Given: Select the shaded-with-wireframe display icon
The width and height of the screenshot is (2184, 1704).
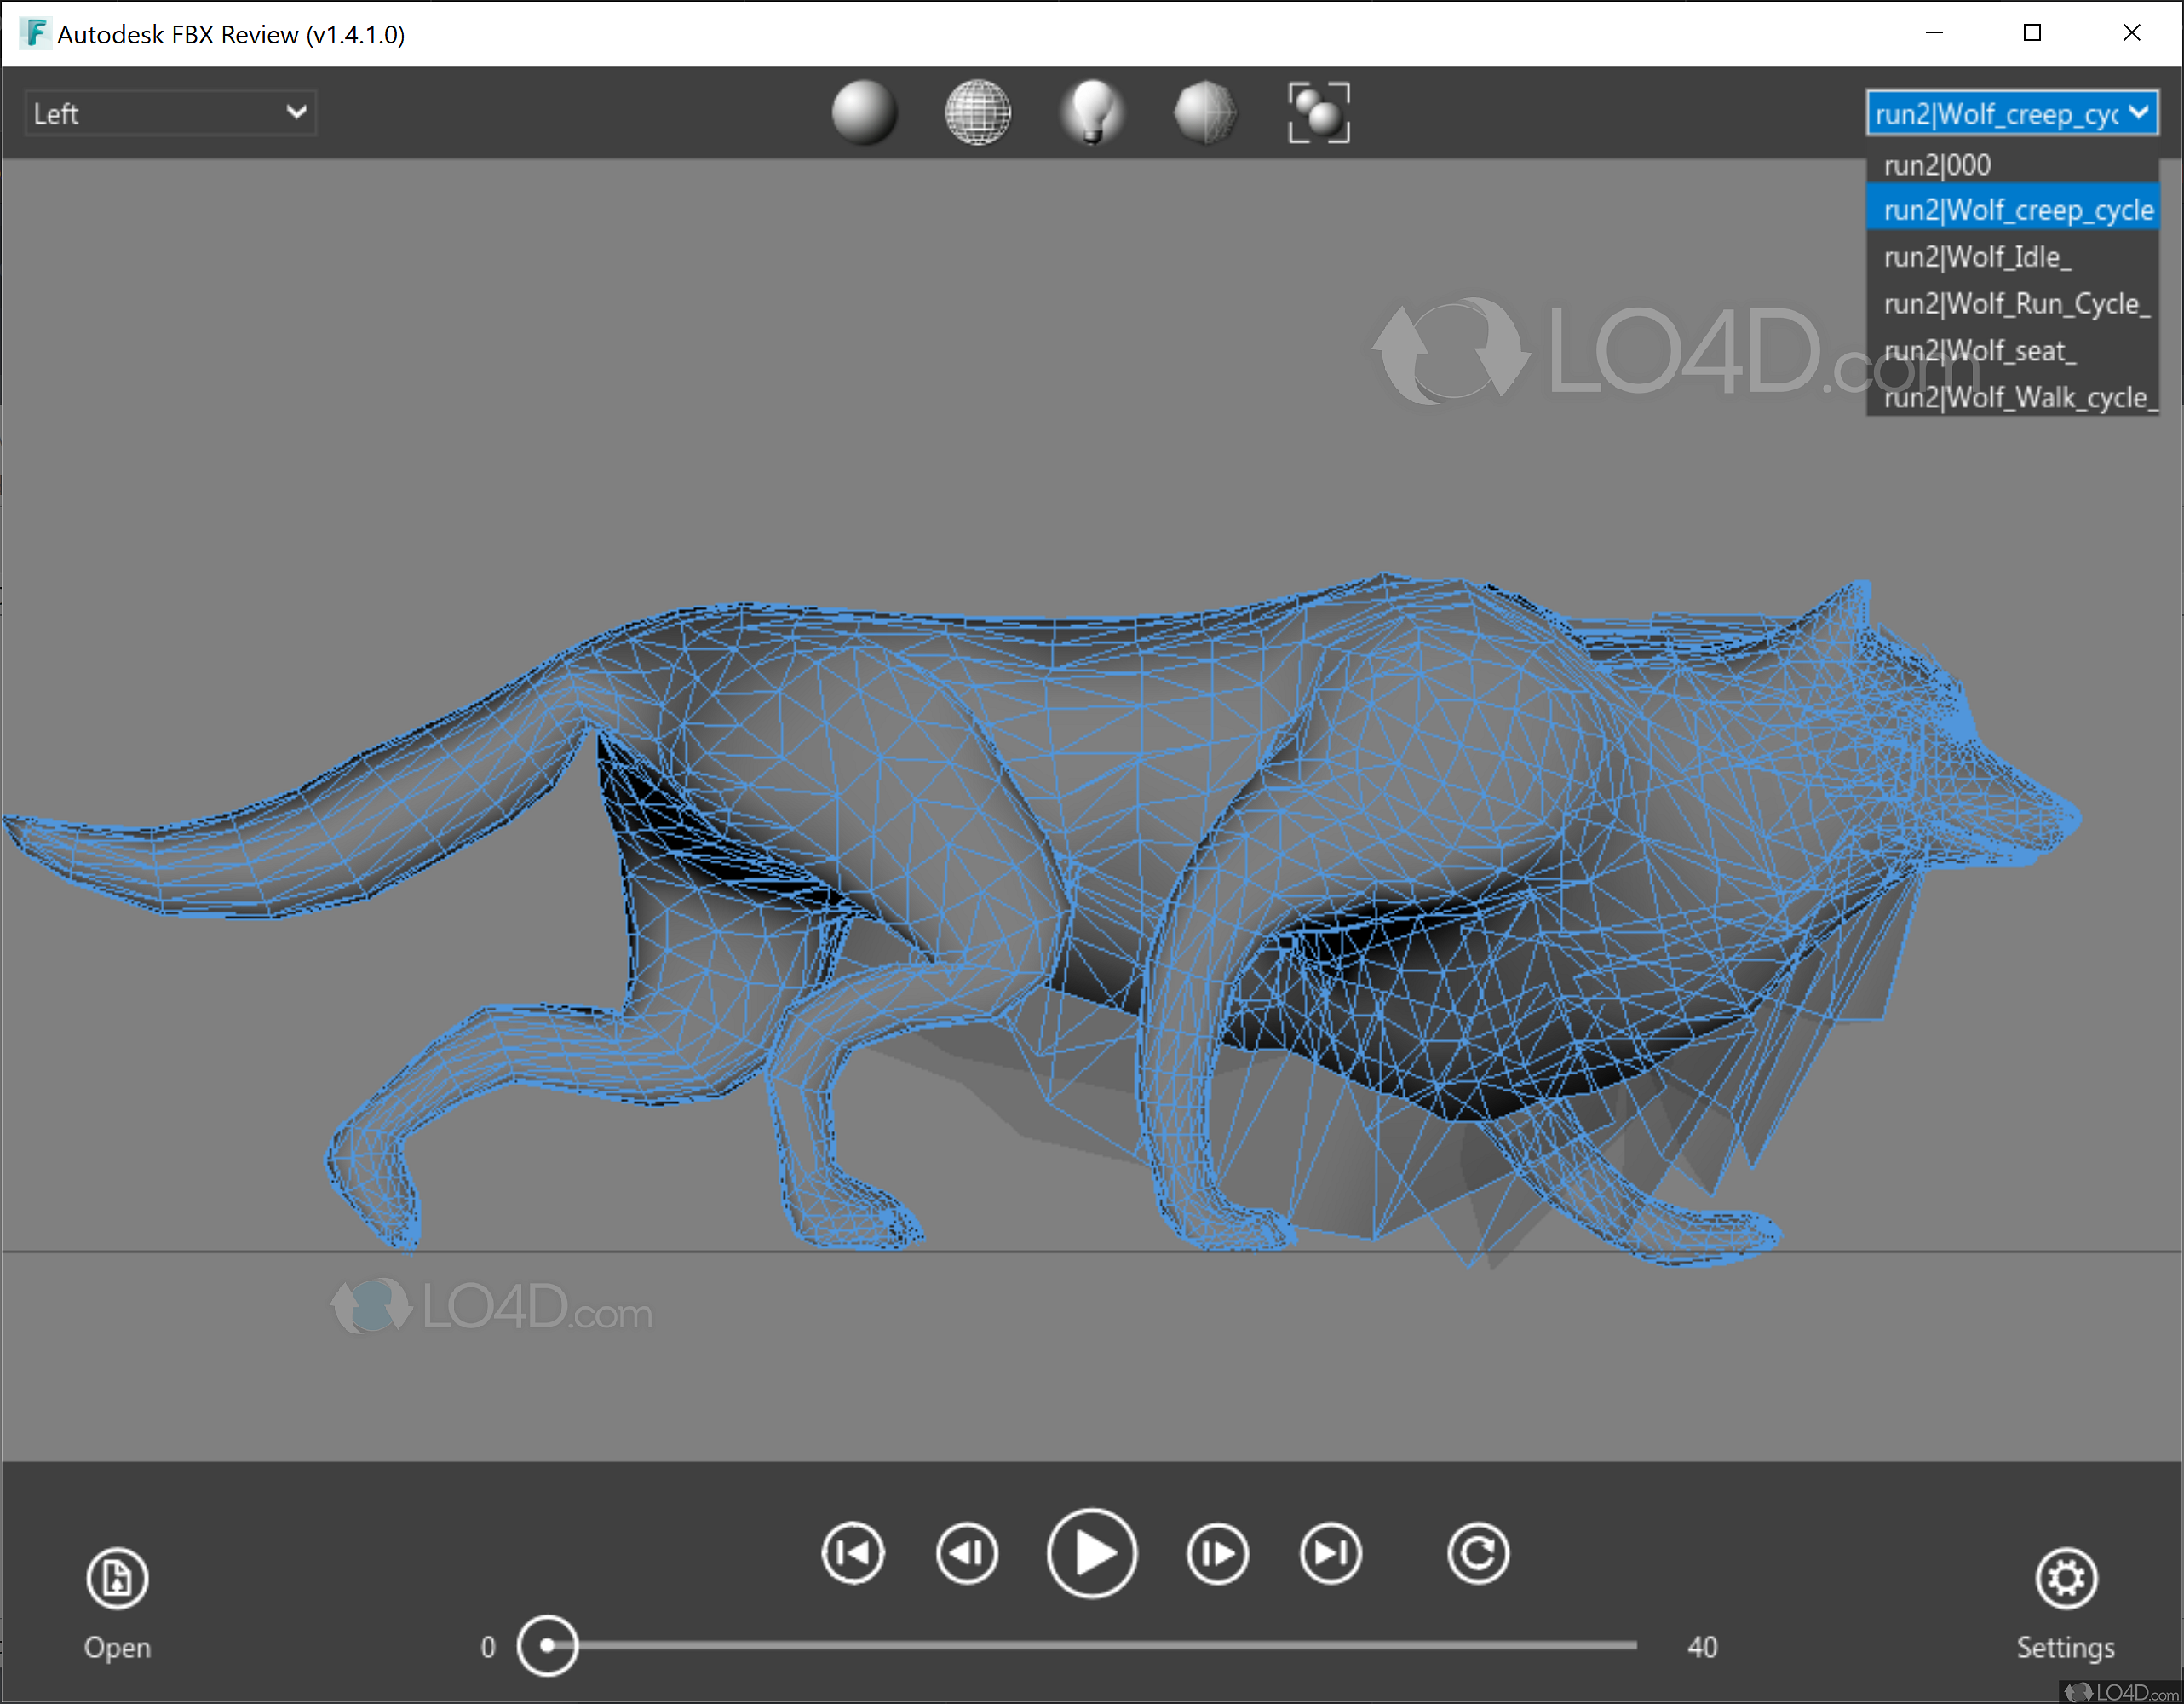Looking at the screenshot, I should point(1205,113).
